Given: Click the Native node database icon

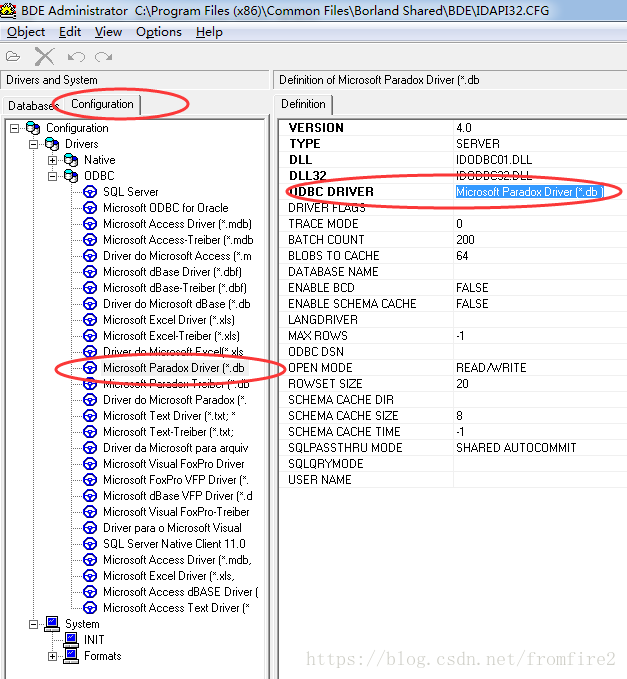Looking at the screenshot, I should pos(71,160).
